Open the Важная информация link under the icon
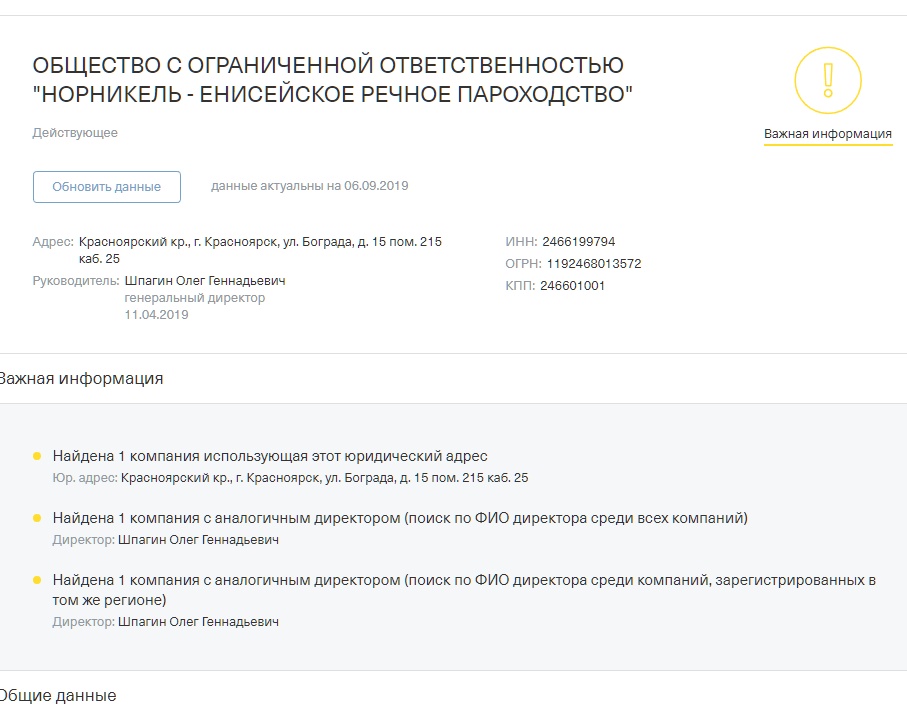Image resolution: width=907 pixels, height=714 pixels. pos(828,134)
